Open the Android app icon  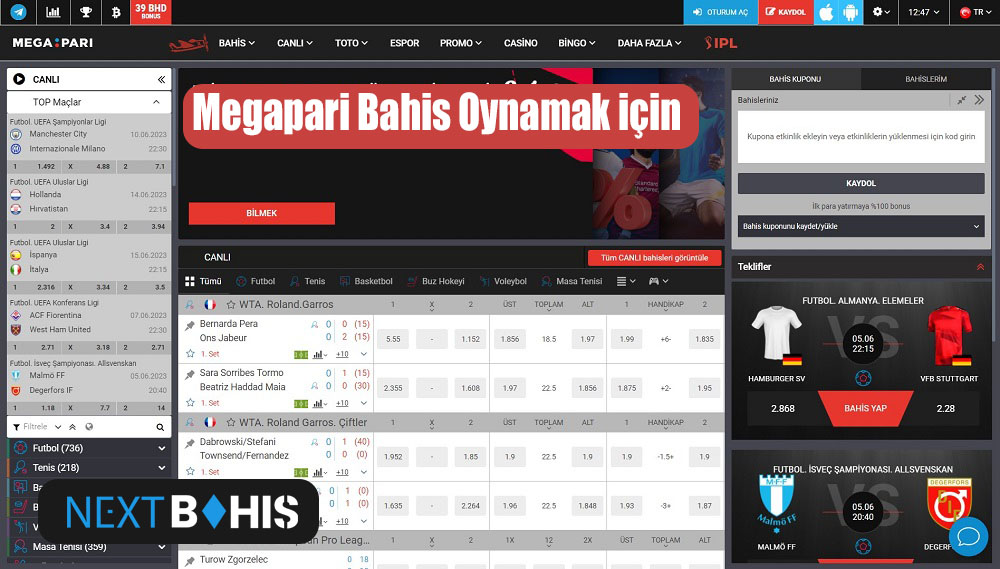click(x=851, y=12)
